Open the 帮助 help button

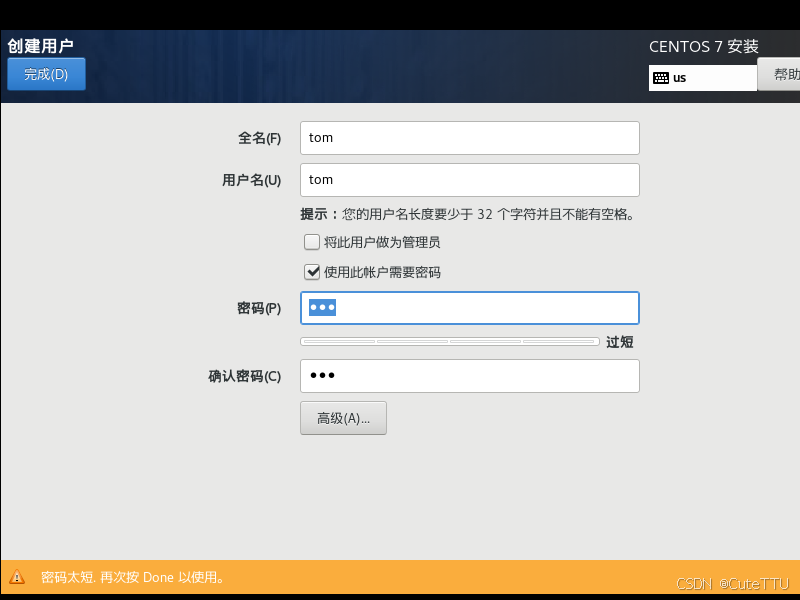tap(779, 74)
